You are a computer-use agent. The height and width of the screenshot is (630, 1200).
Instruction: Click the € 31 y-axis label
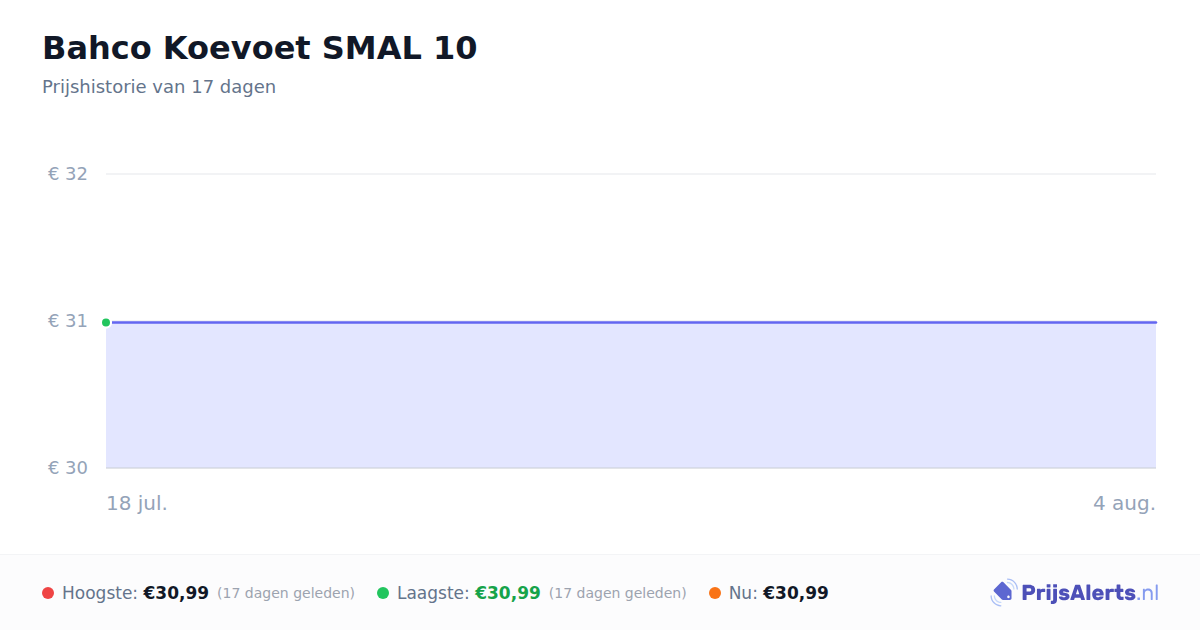pyautogui.click(x=68, y=321)
